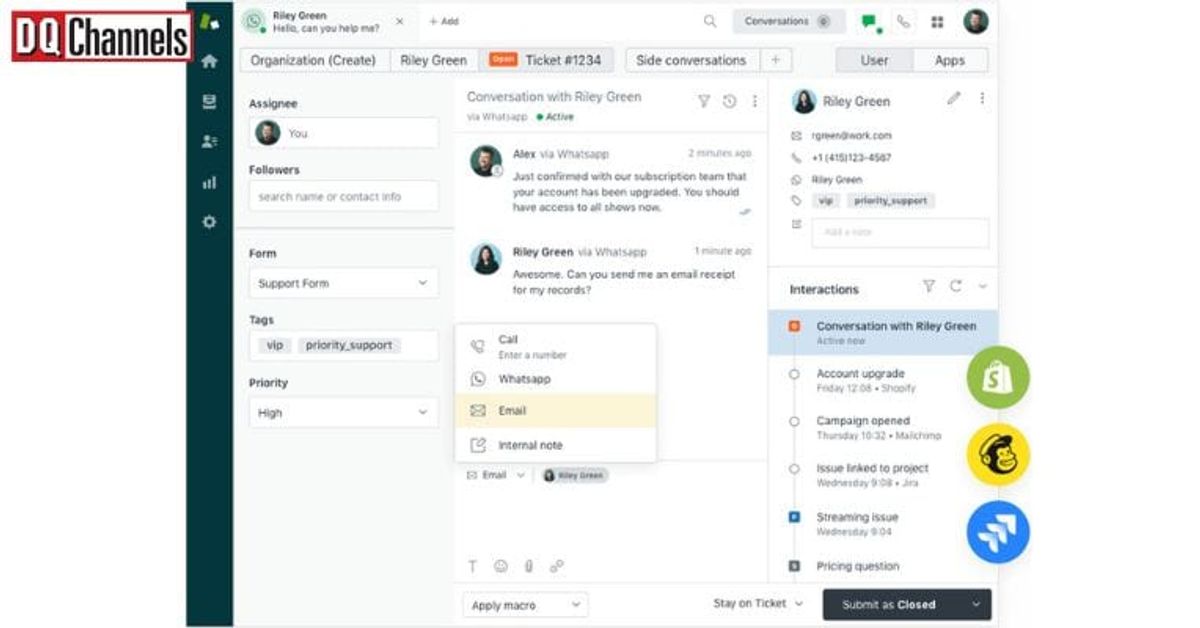Open the Home view in the sidebar

click(x=209, y=62)
